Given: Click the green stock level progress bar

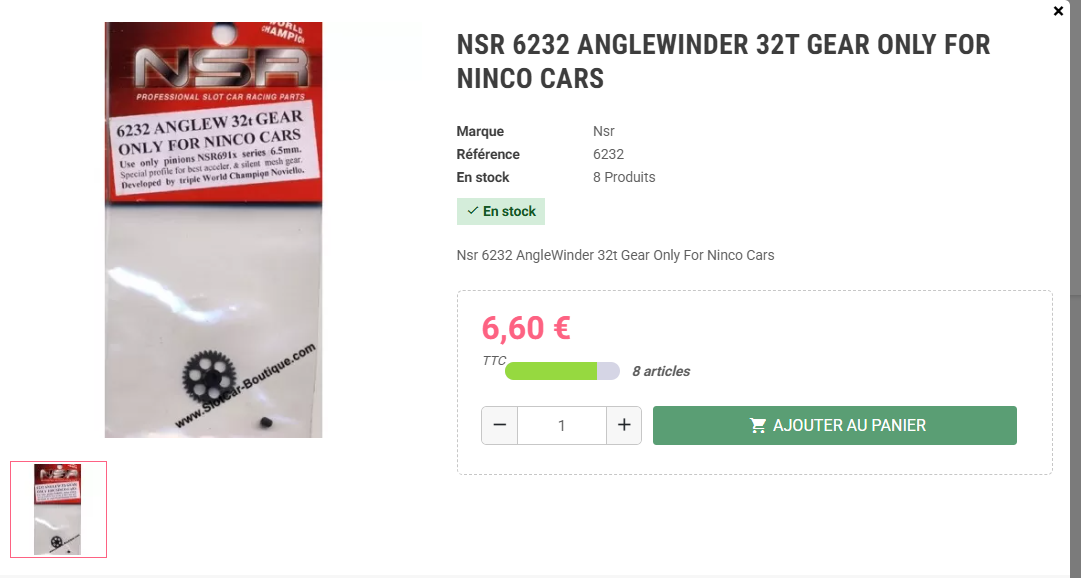Looking at the screenshot, I should (562, 371).
